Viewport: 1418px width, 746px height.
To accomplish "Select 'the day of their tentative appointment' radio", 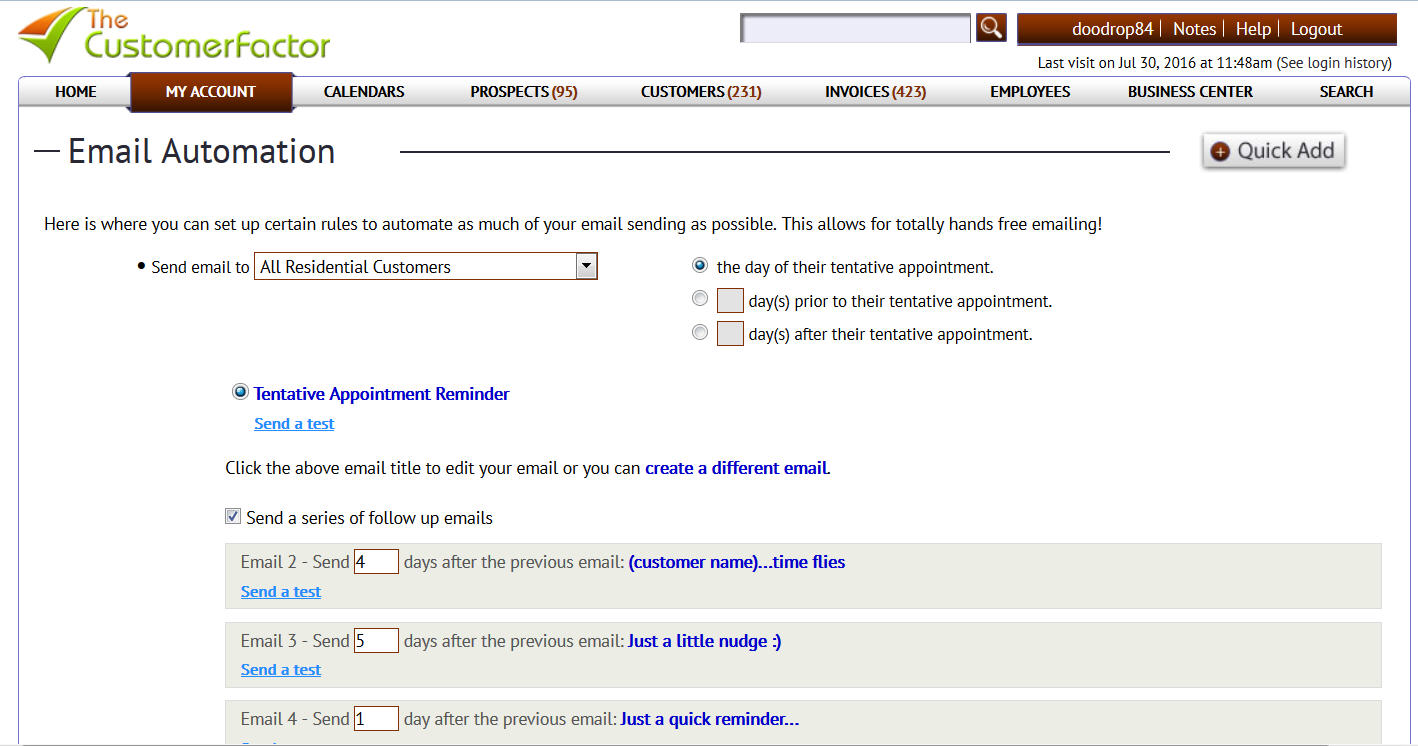I will click(700, 266).
